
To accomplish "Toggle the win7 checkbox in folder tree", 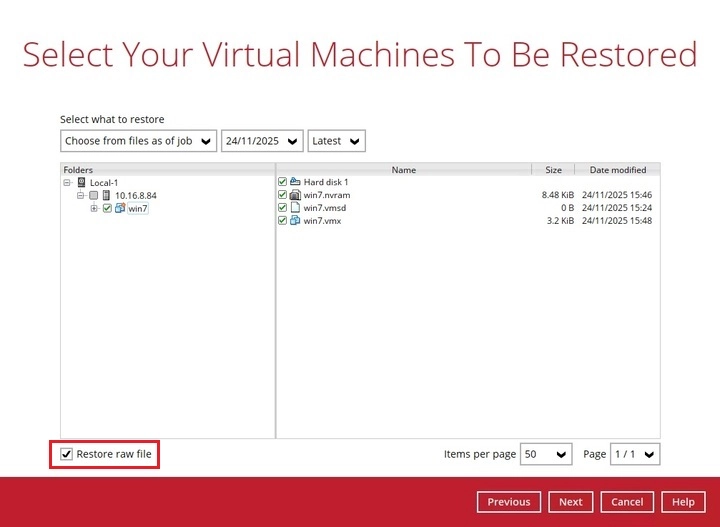I will click(107, 208).
